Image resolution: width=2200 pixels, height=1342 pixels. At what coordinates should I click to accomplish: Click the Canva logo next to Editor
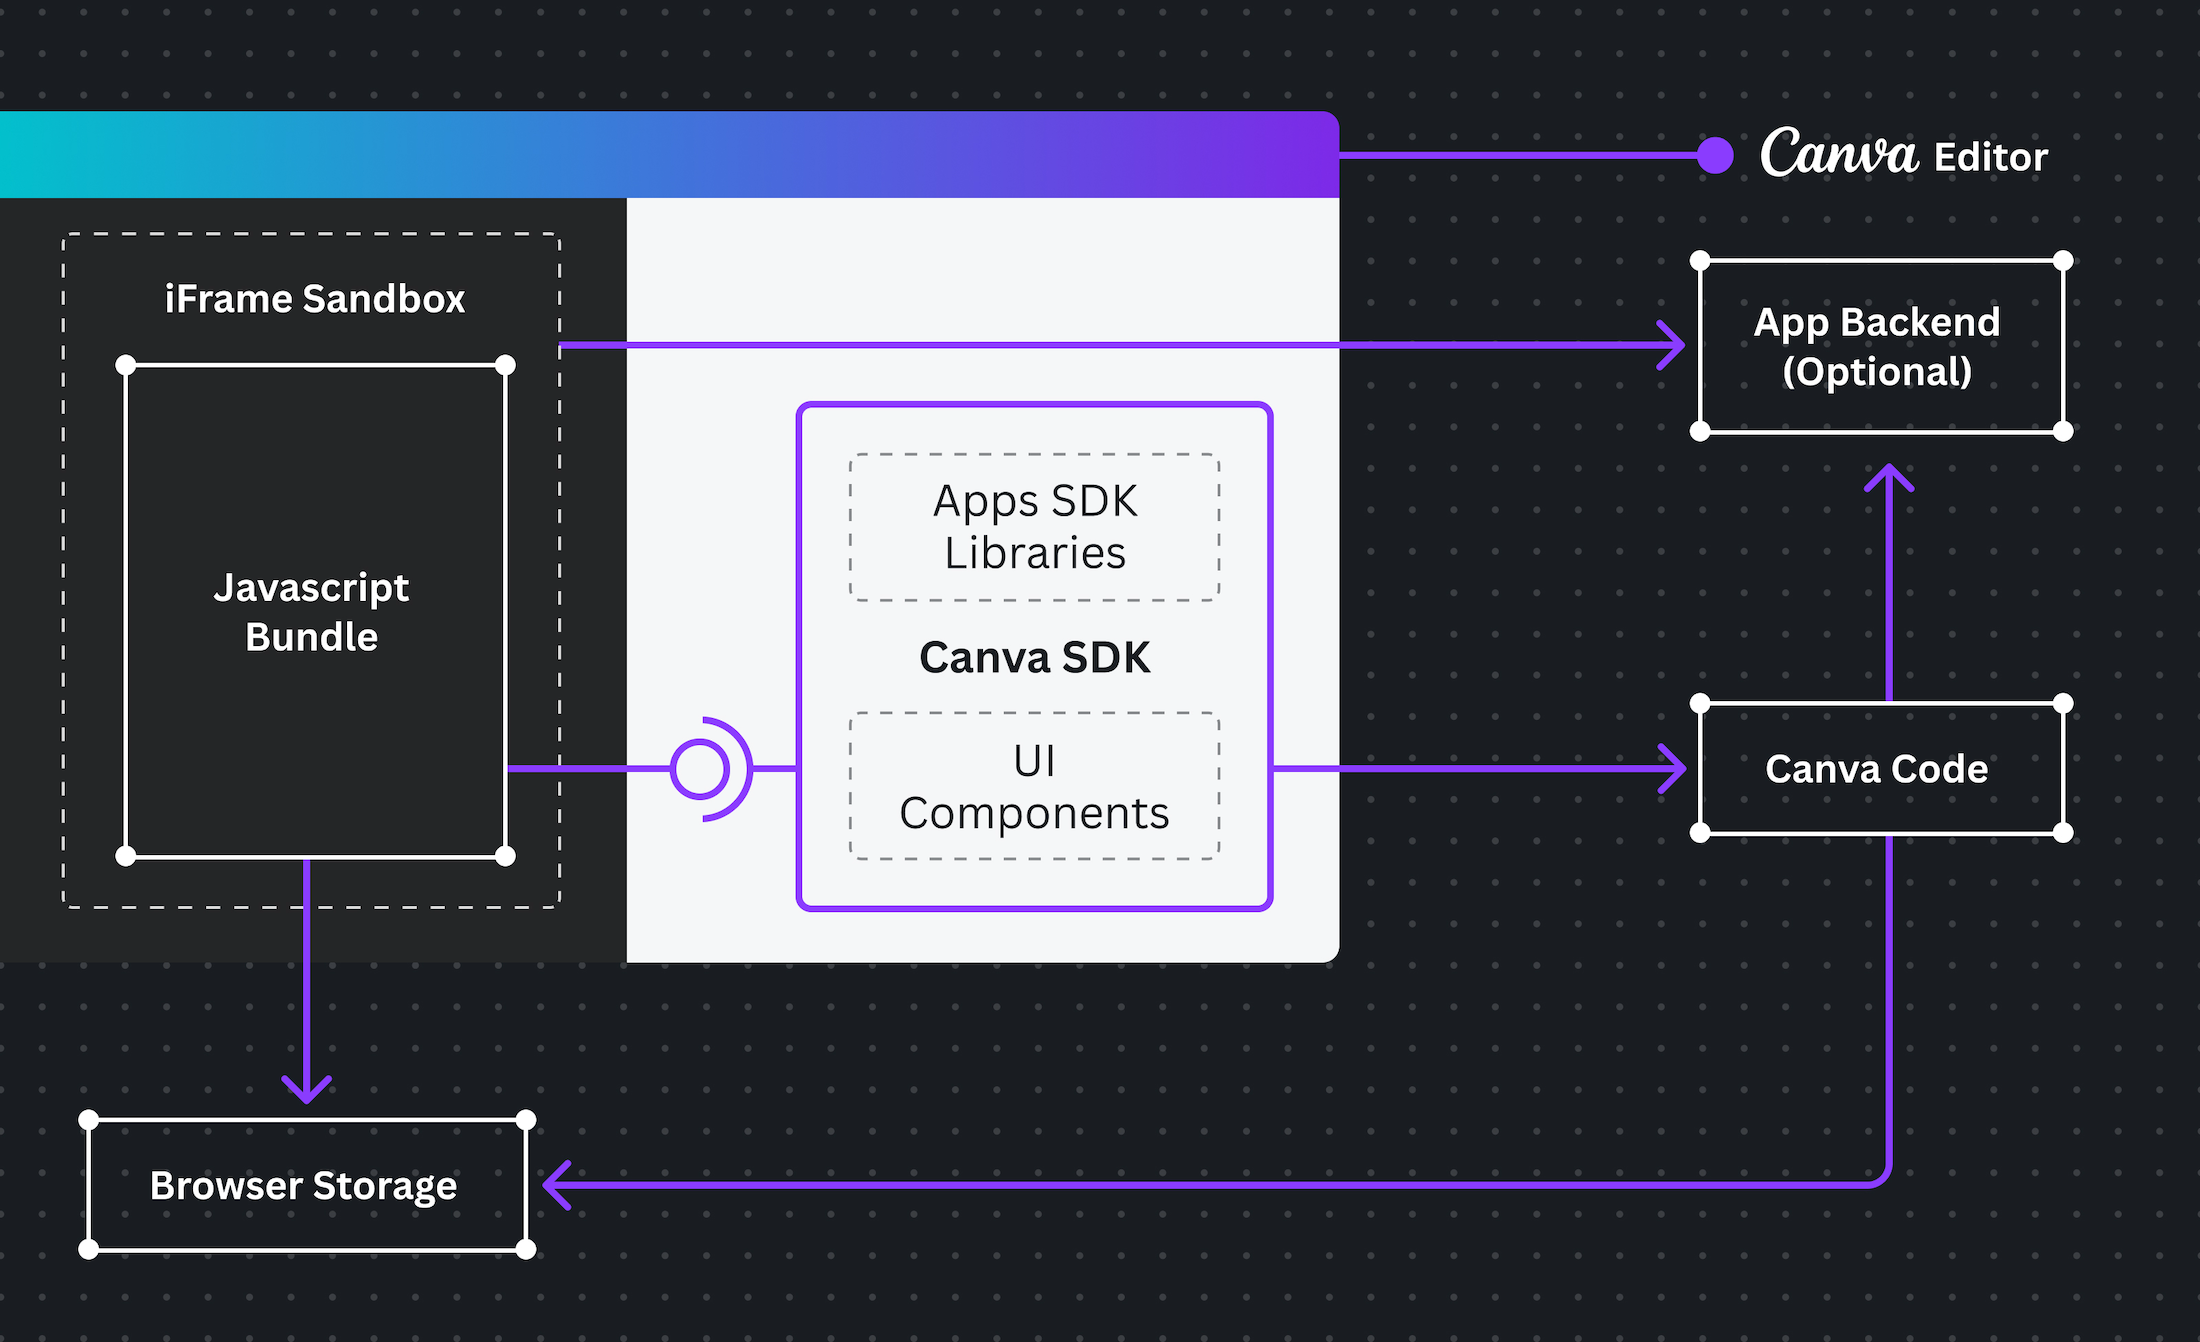tap(1839, 153)
